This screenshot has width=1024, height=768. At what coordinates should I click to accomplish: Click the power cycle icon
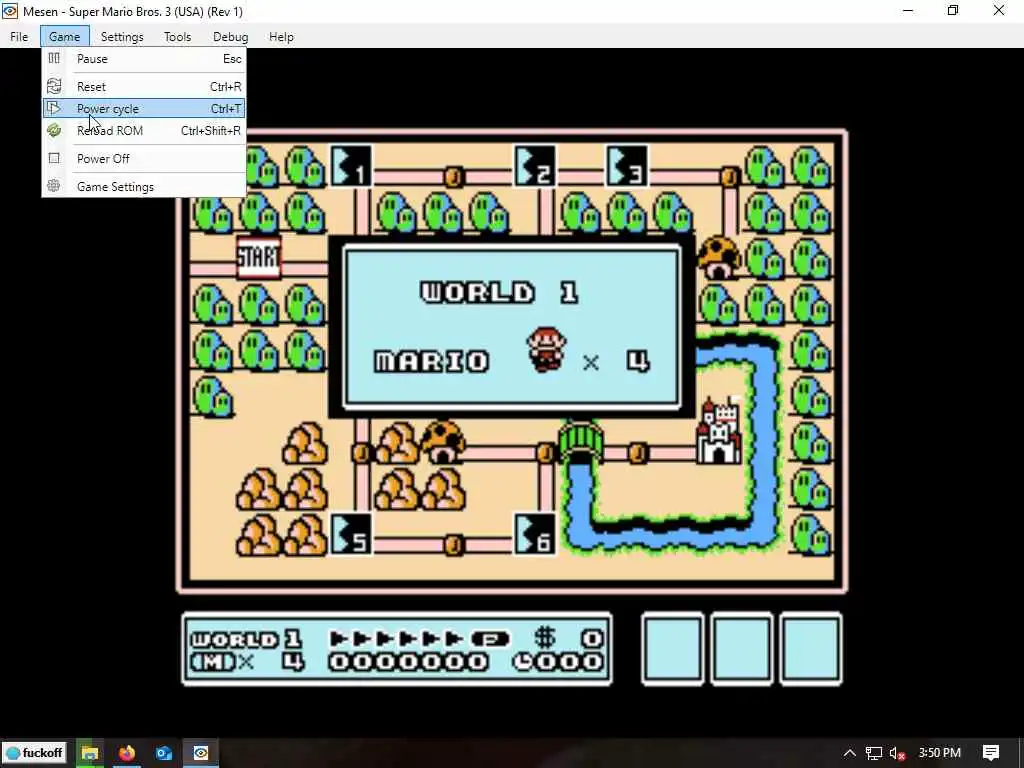pos(54,108)
